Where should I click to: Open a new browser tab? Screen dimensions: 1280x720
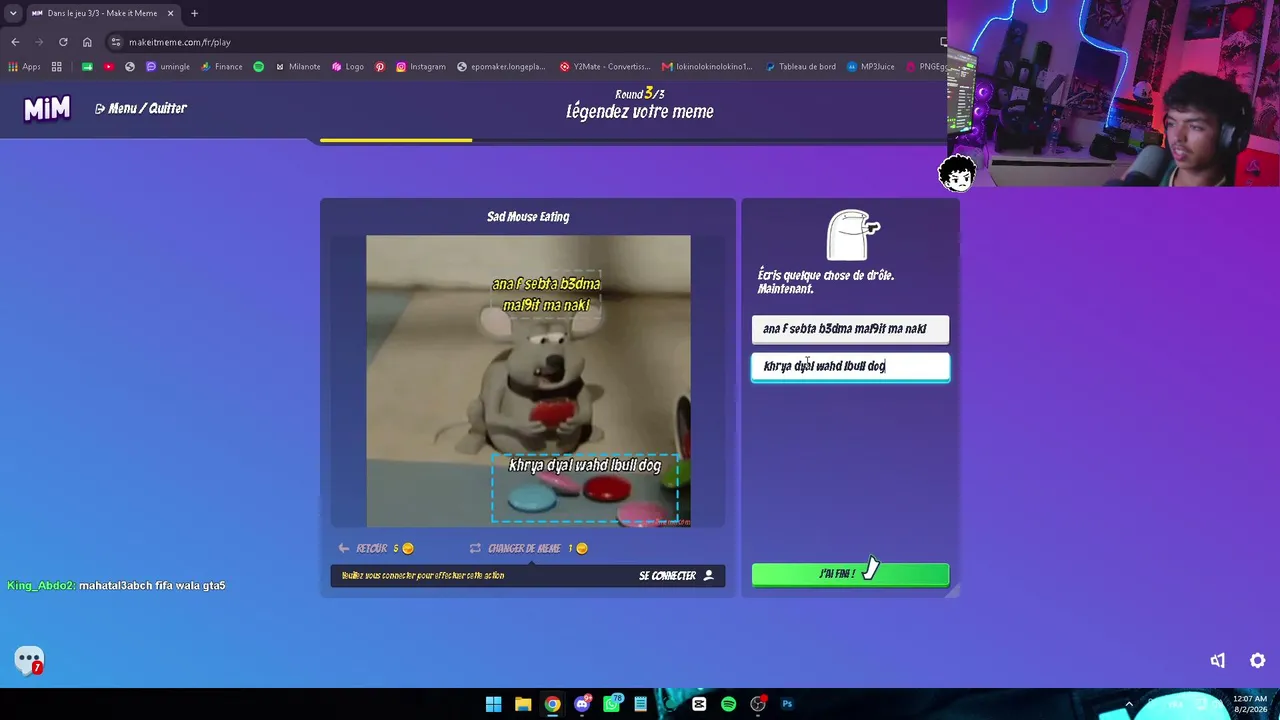tap(194, 13)
